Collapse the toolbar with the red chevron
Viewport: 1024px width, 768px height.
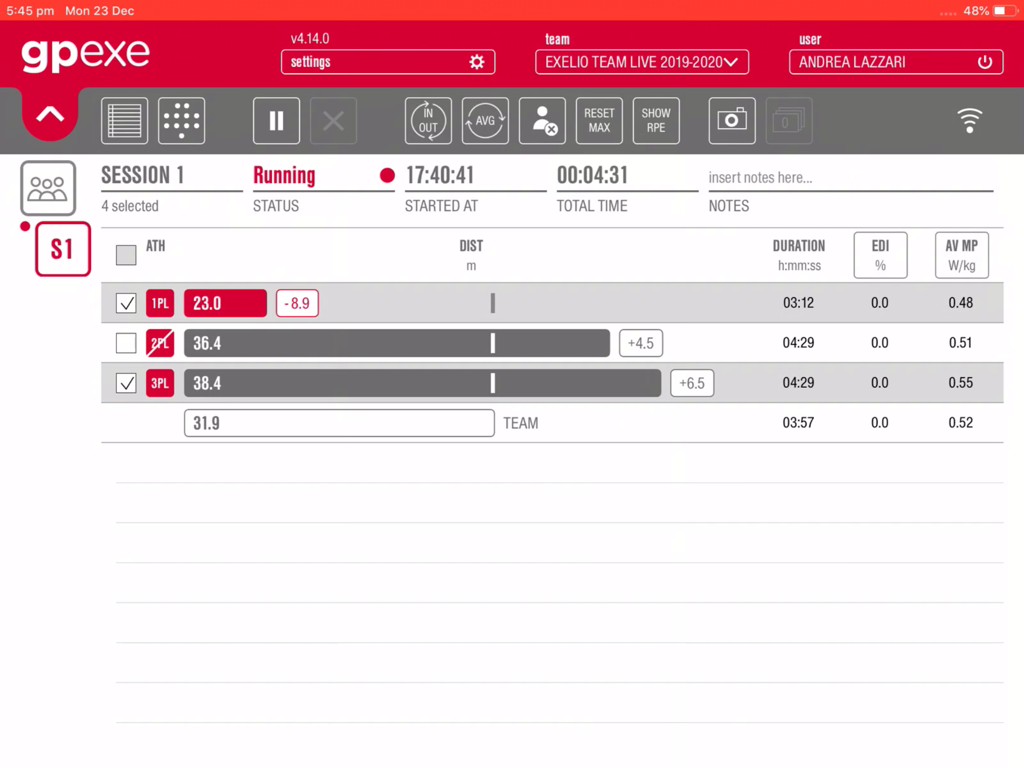point(49,113)
